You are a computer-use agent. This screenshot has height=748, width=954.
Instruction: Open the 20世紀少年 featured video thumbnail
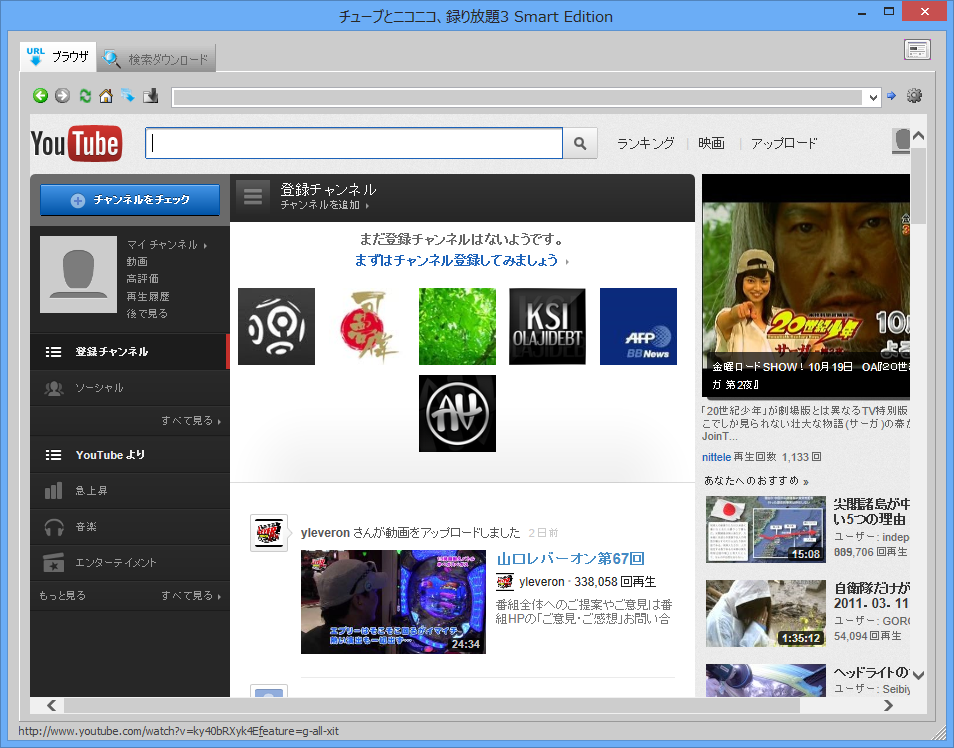click(806, 286)
